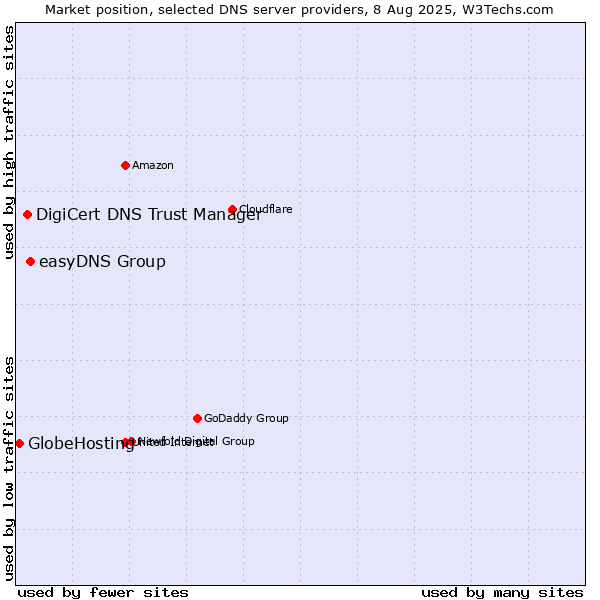600x600 pixels.
Task: Select the GlobeHosting red data point
Action: tap(20, 443)
